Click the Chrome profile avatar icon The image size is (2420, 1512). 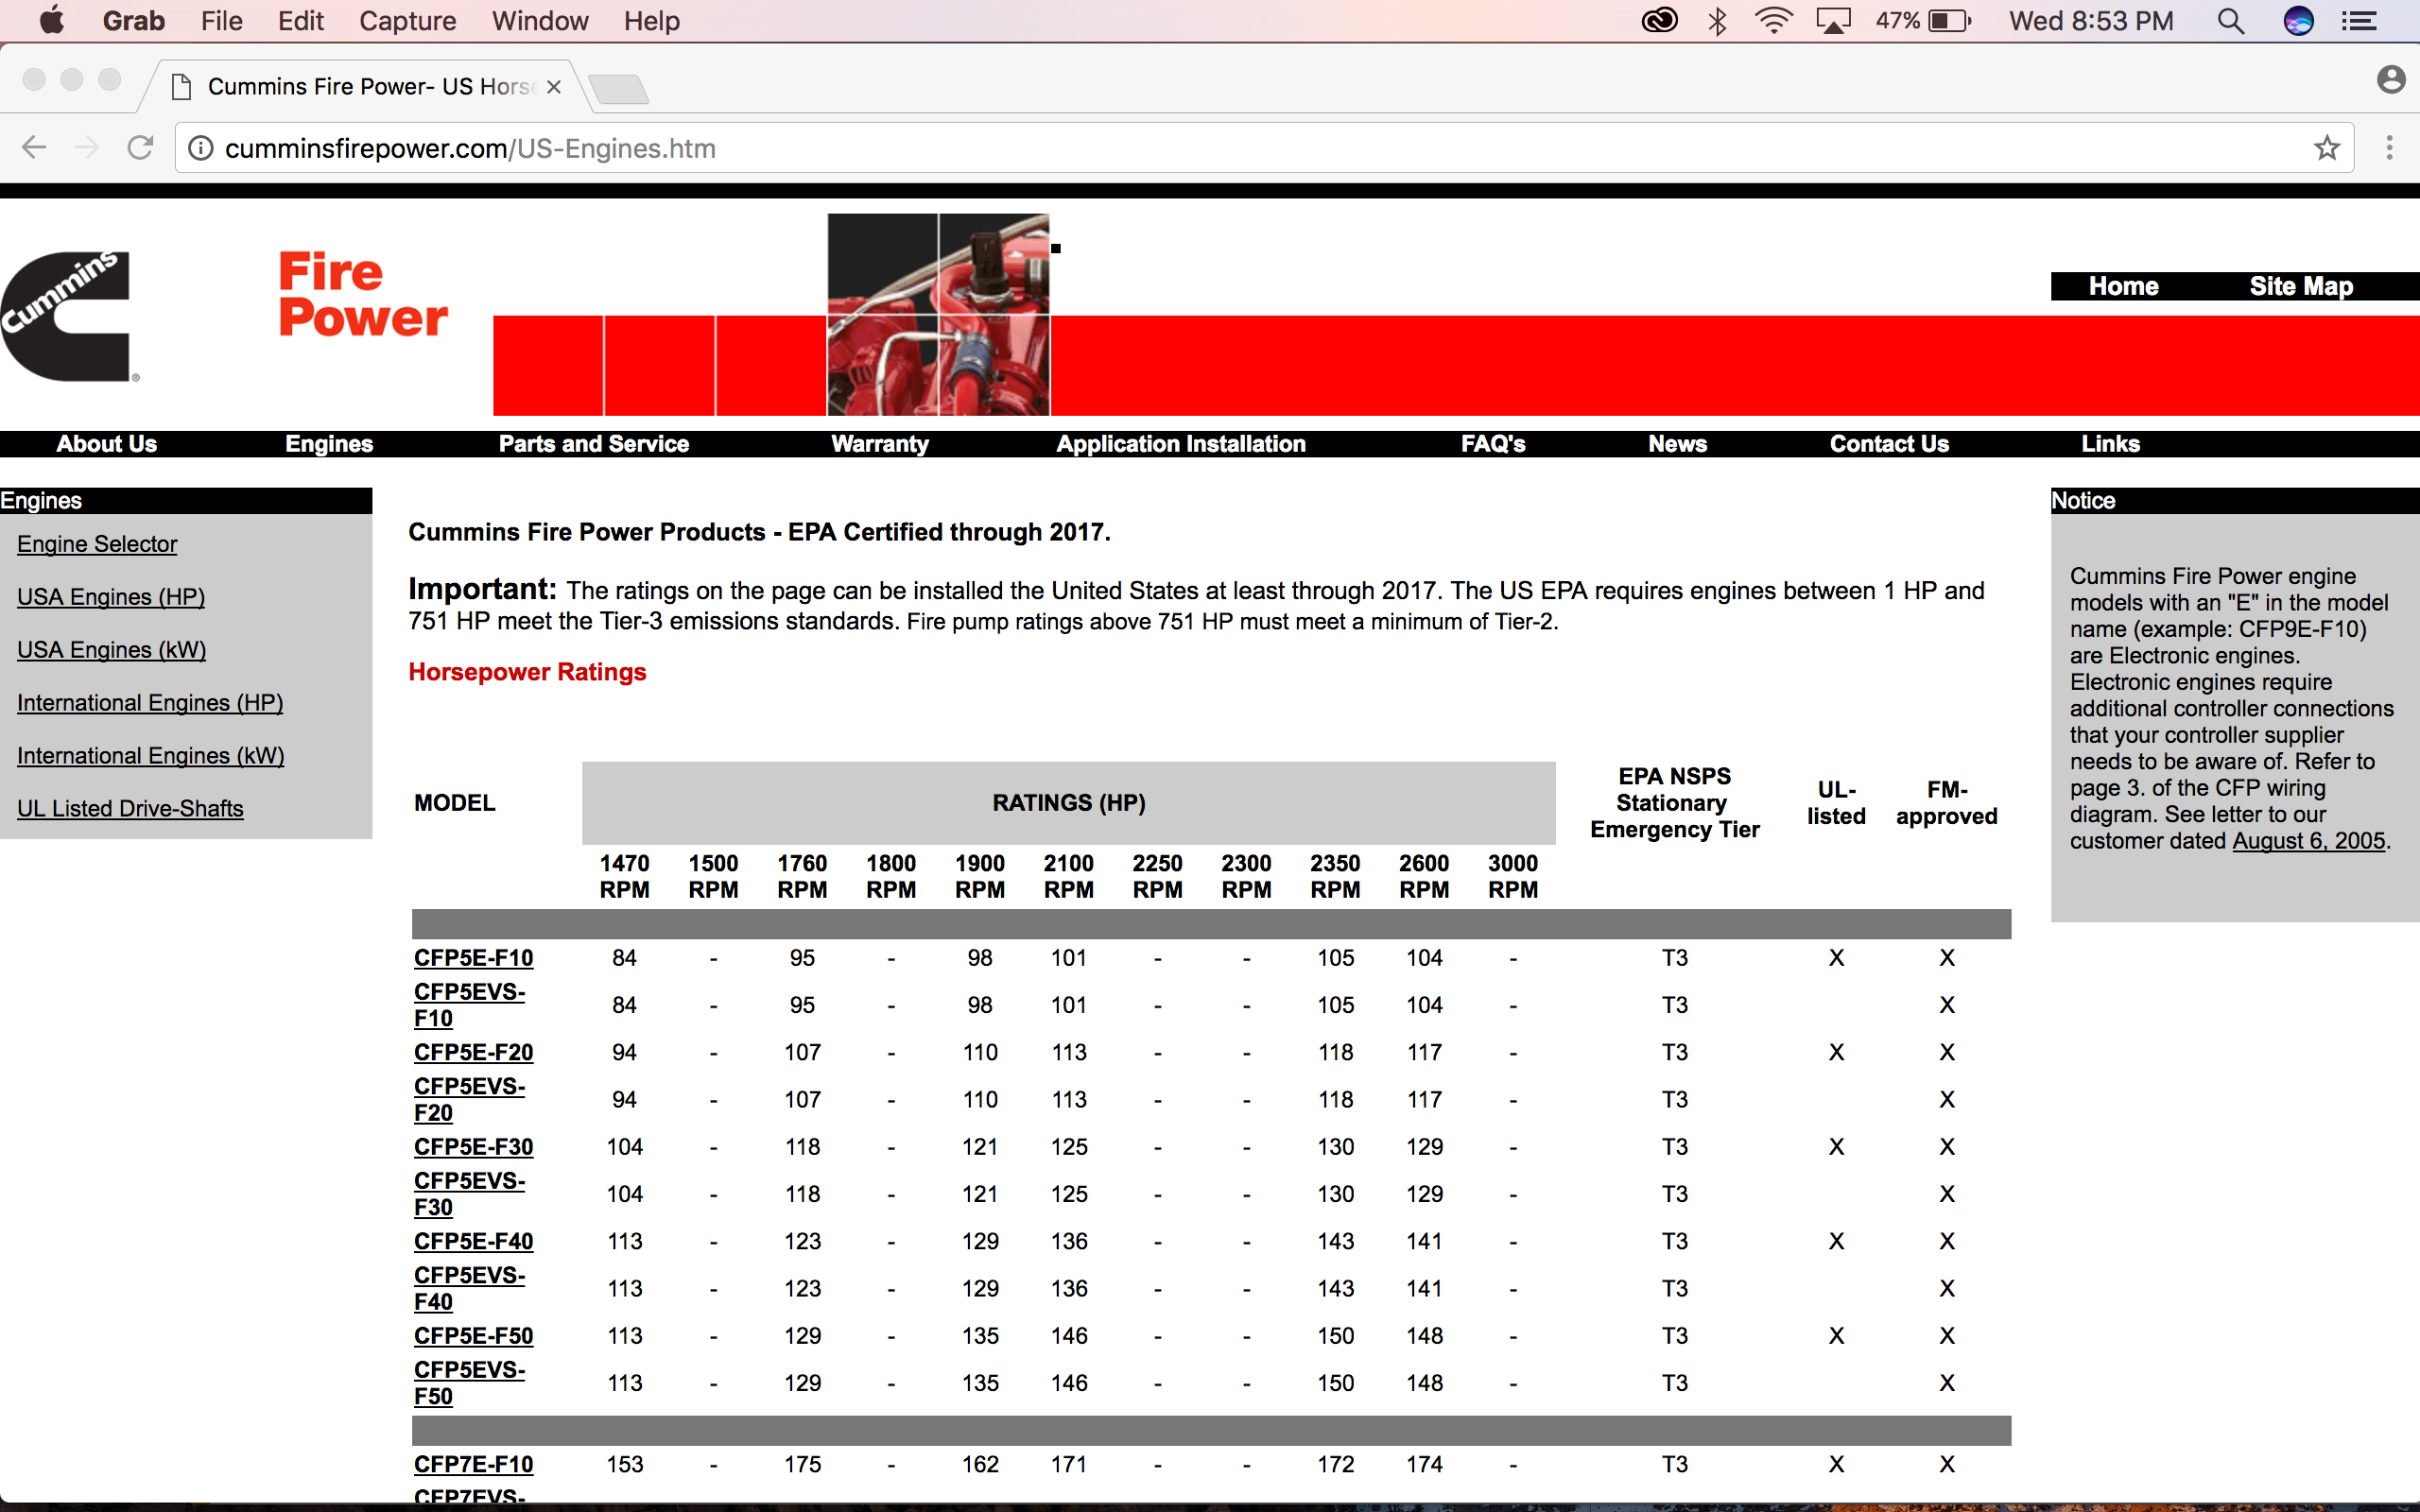2390,79
